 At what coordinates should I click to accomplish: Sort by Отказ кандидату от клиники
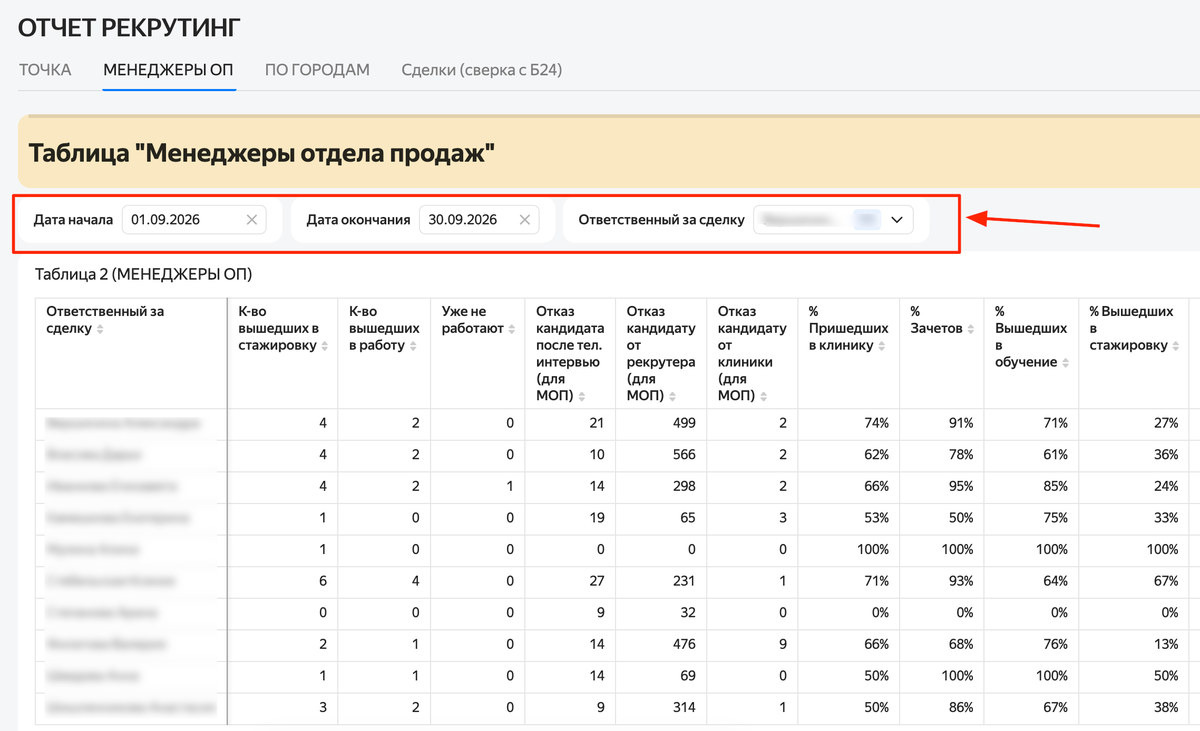tap(762, 397)
